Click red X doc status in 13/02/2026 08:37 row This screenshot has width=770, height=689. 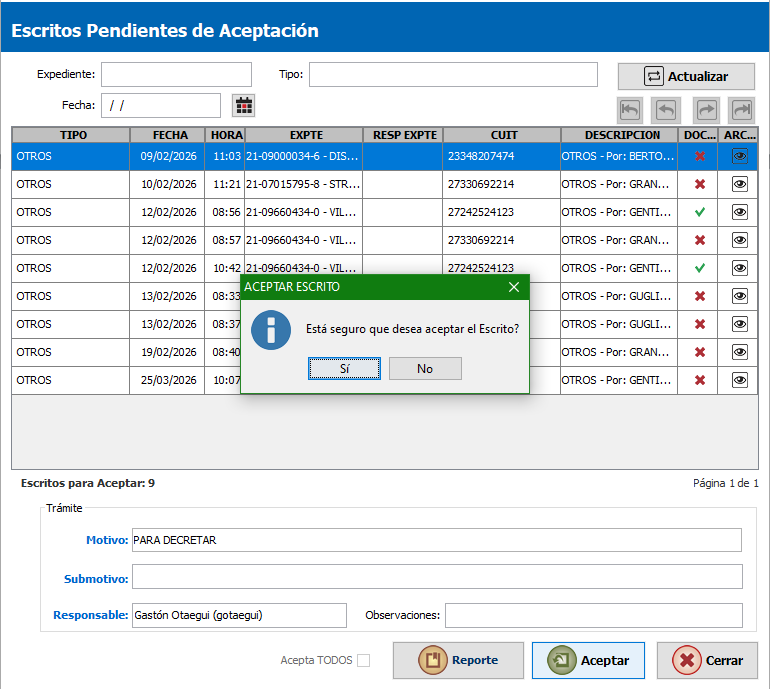[x=700, y=324]
